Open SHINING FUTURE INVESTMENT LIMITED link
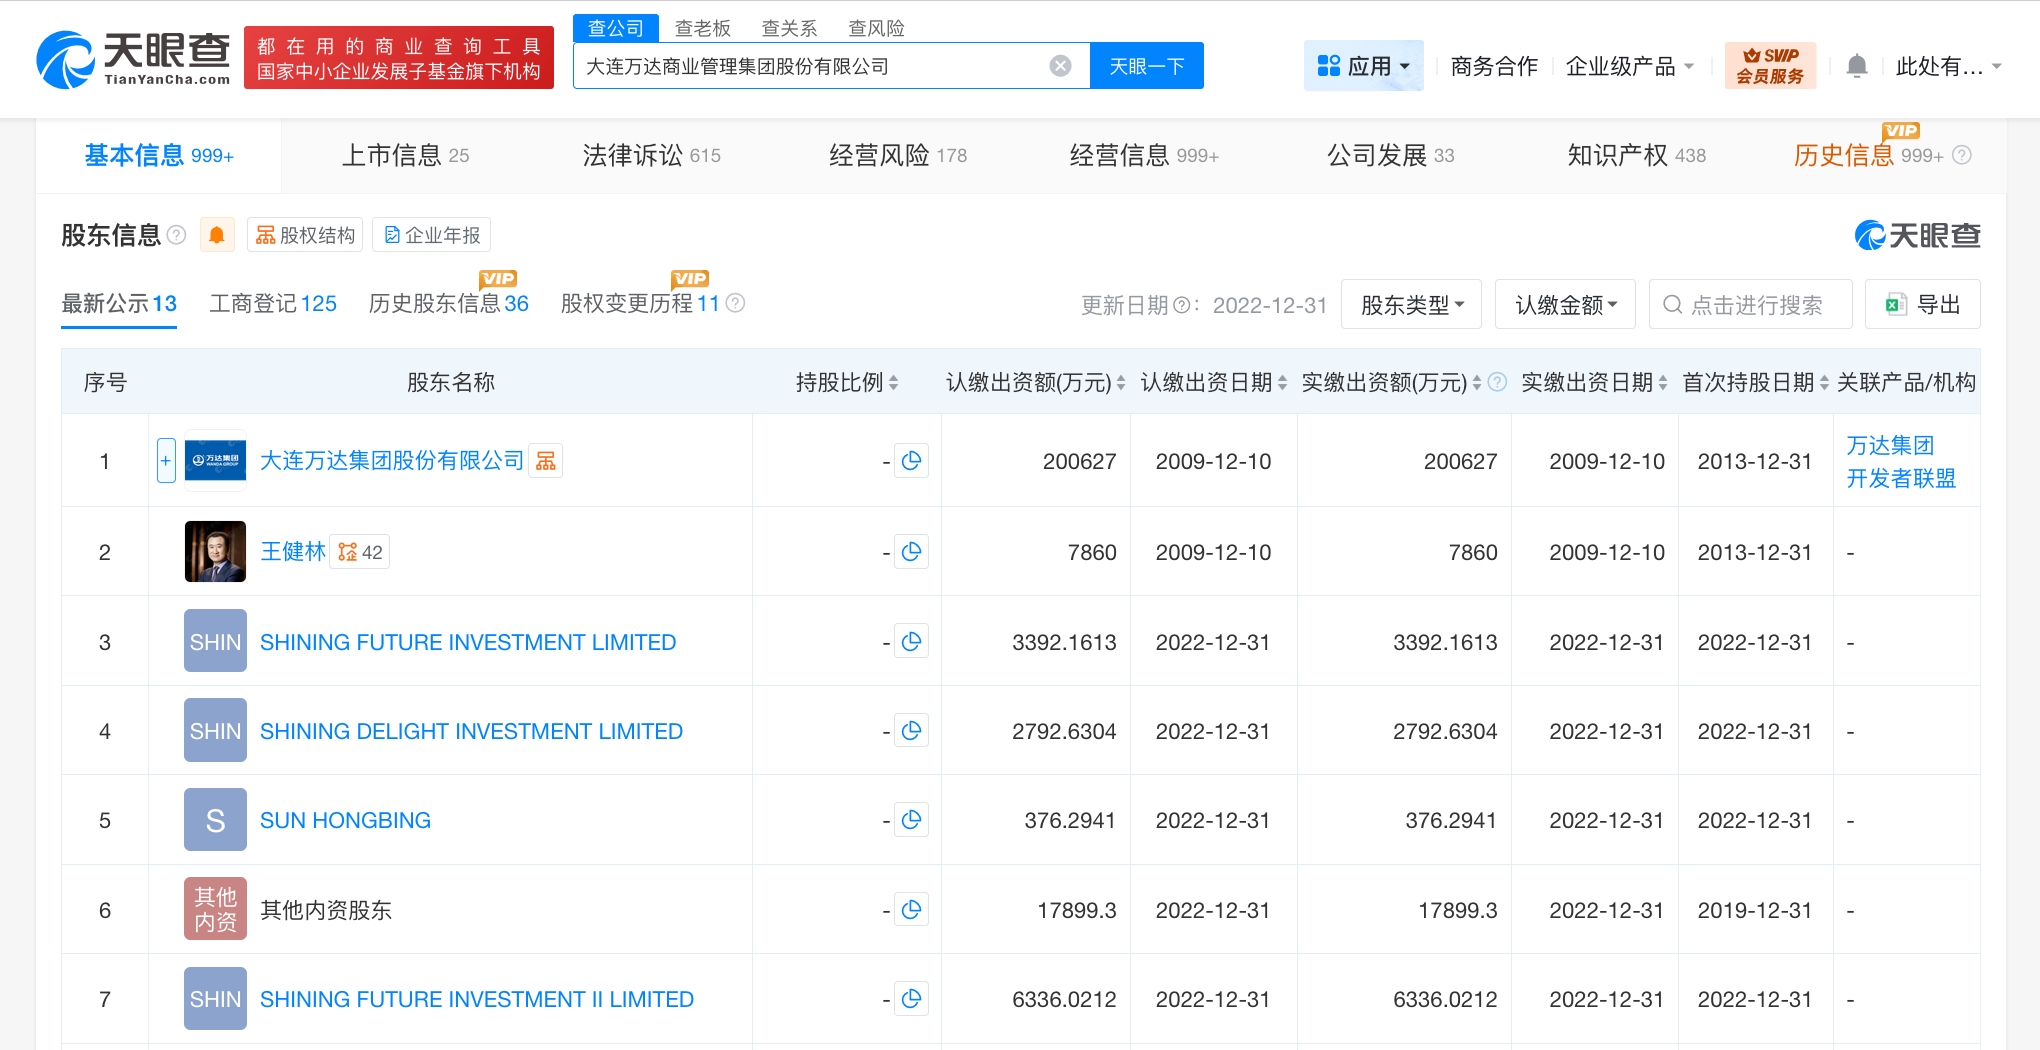Image resolution: width=2040 pixels, height=1050 pixels. tap(468, 642)
